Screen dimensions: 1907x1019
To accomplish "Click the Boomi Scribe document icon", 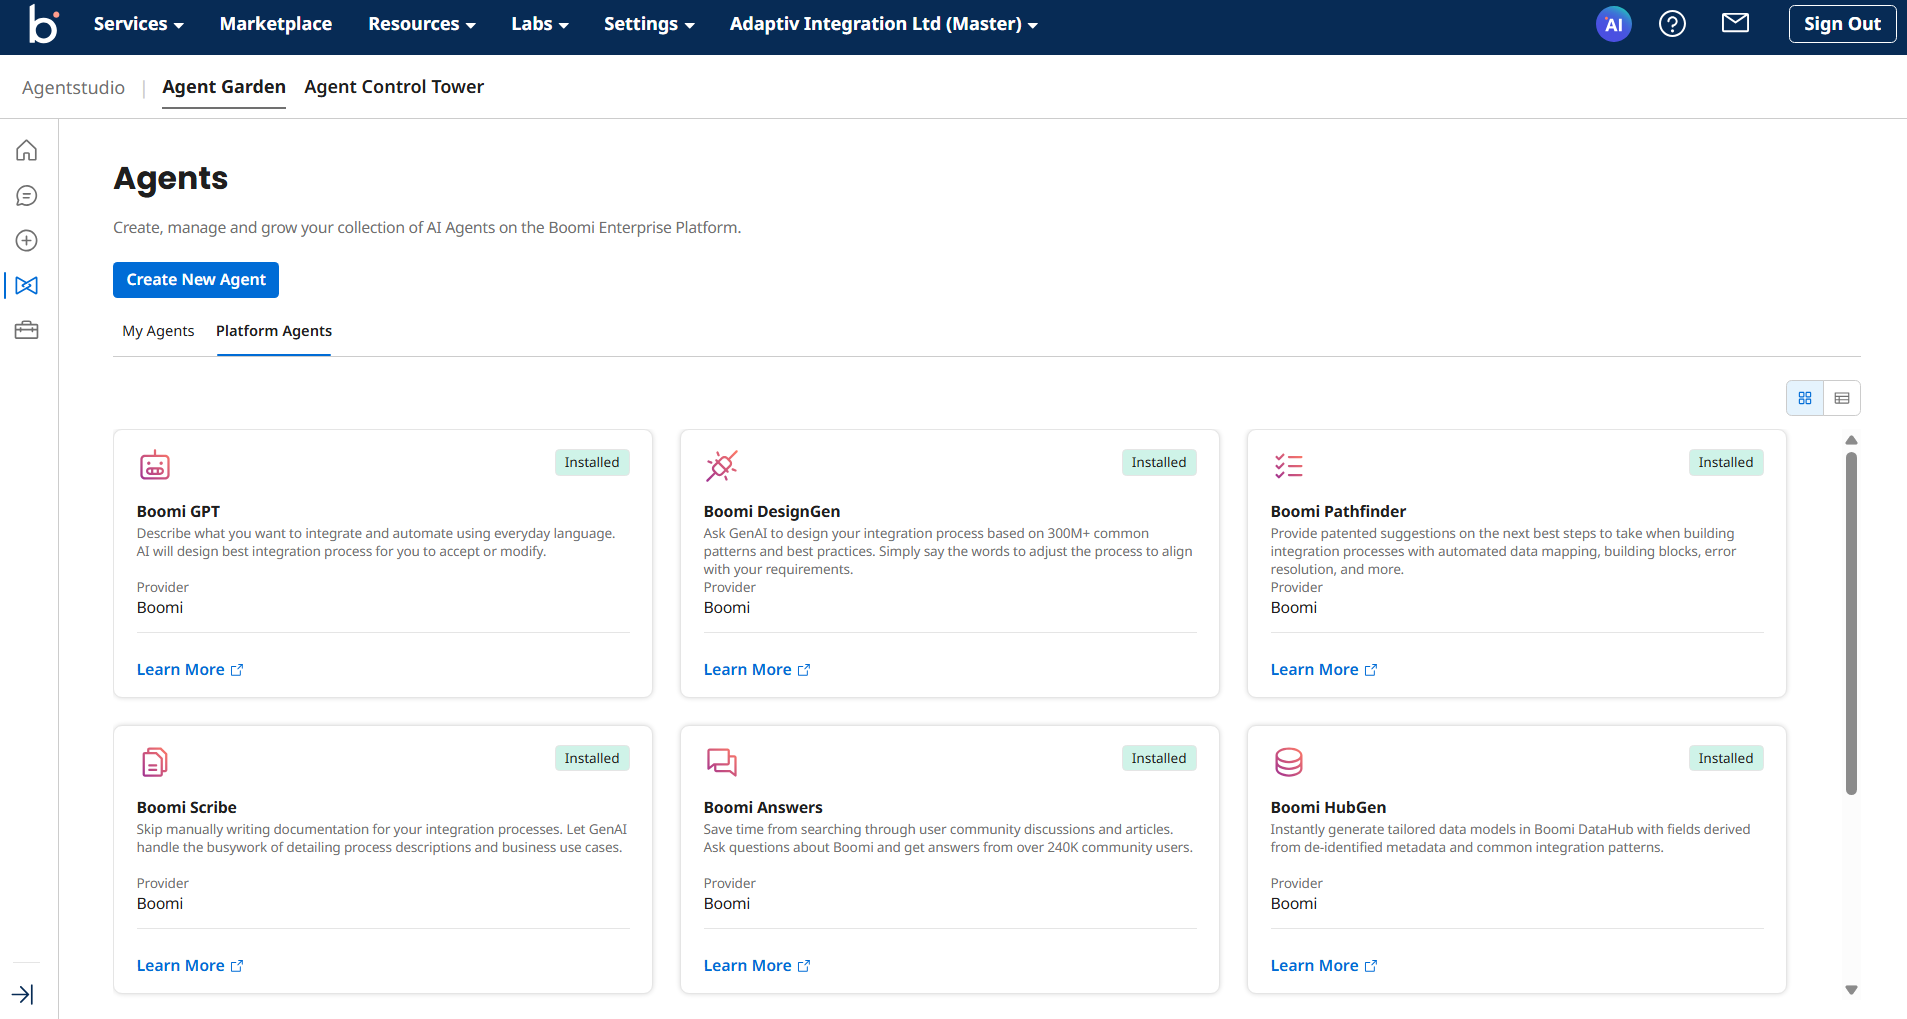I will 155,762.
